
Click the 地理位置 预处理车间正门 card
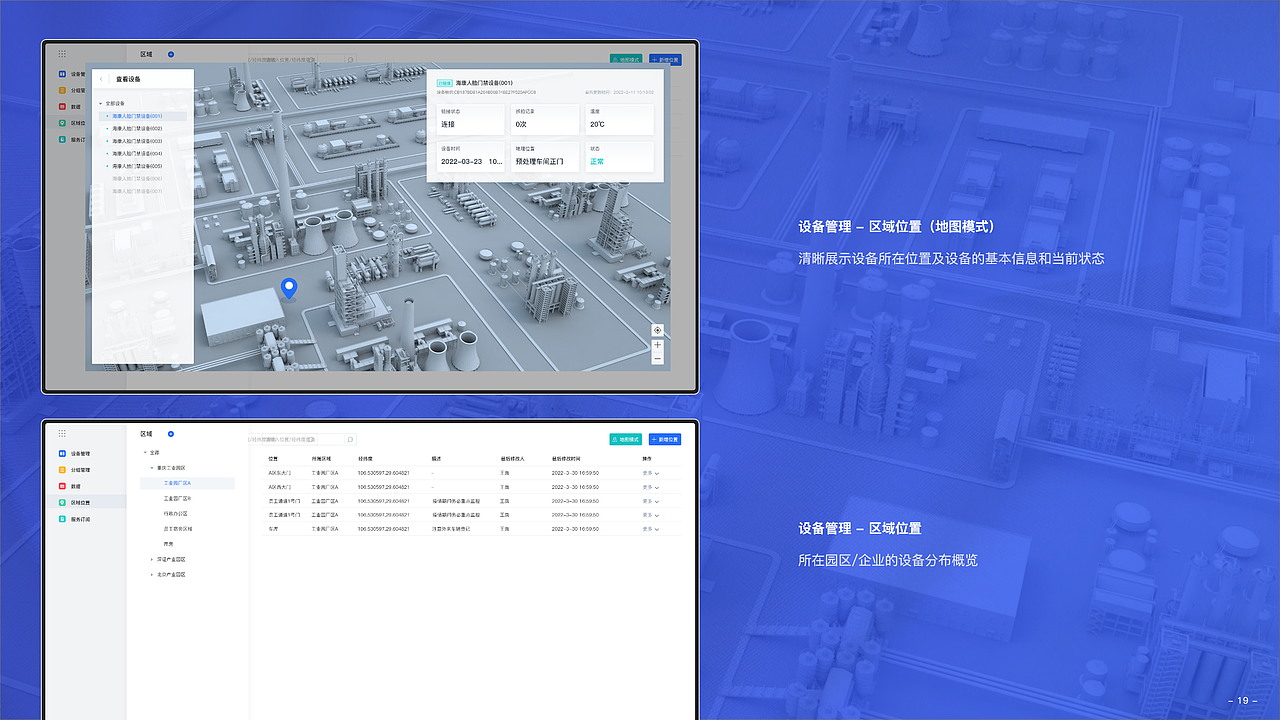[x=545, y=156]
